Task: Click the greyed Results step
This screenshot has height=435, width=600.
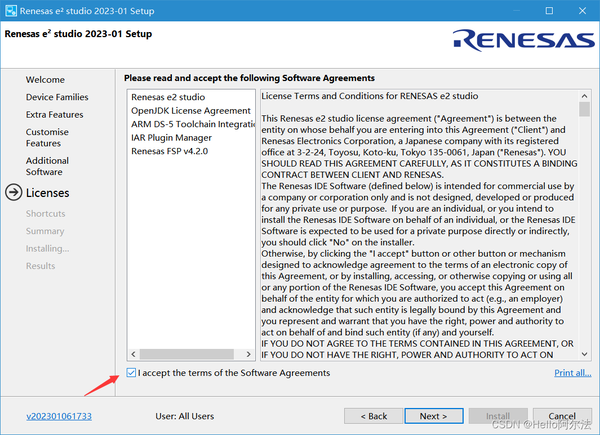Action: (40, 266)
